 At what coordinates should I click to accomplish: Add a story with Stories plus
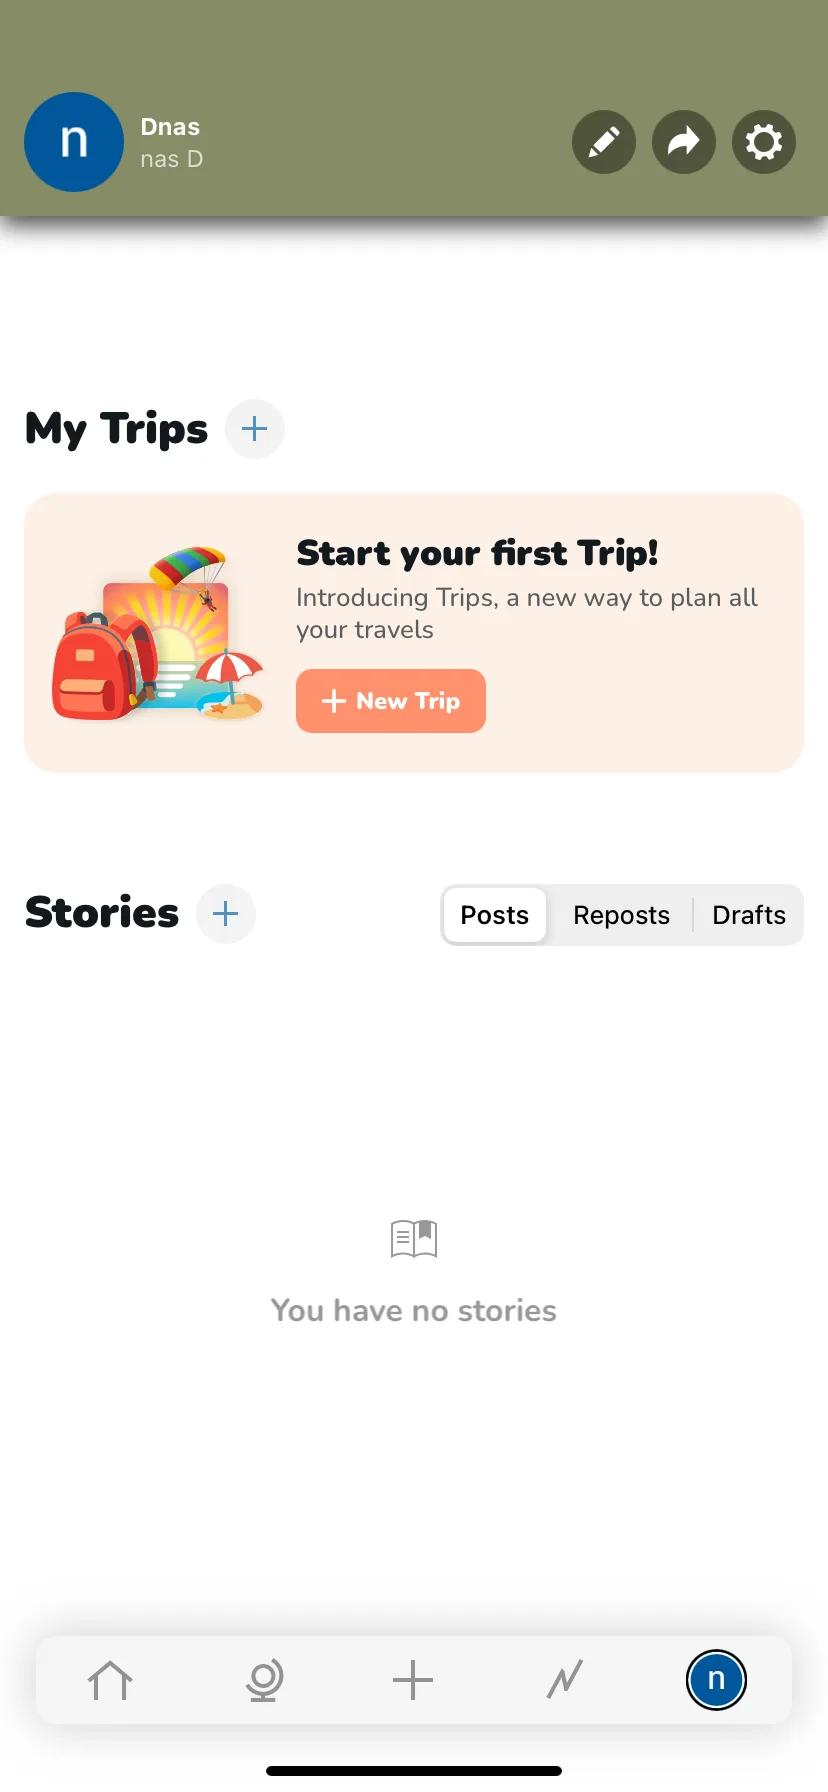[x=226, y=913]
